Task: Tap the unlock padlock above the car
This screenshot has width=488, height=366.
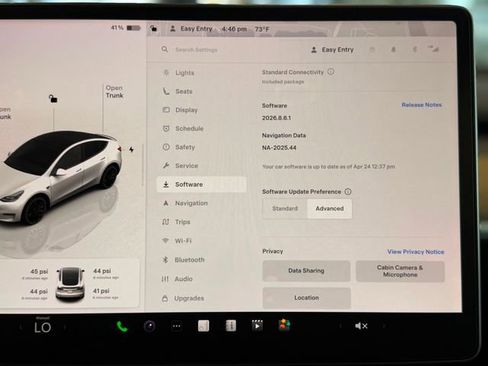Action: point(53,98)
